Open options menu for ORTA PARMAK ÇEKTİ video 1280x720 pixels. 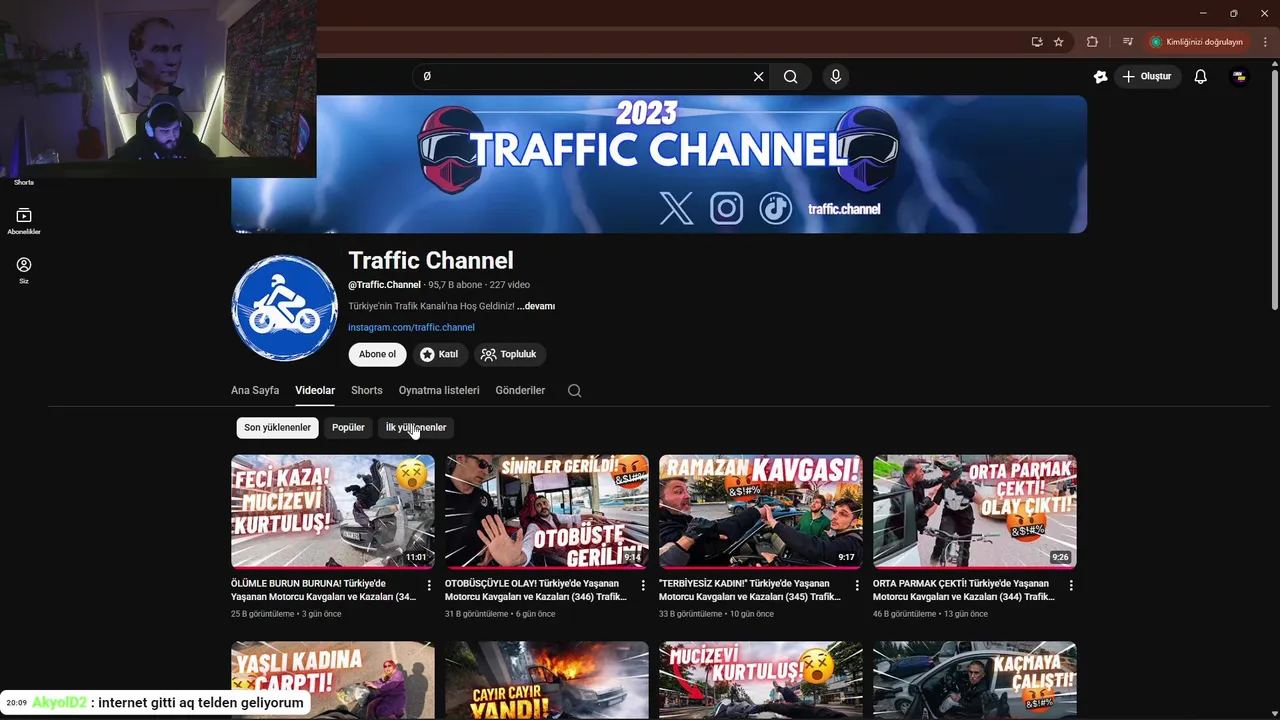1071,585
